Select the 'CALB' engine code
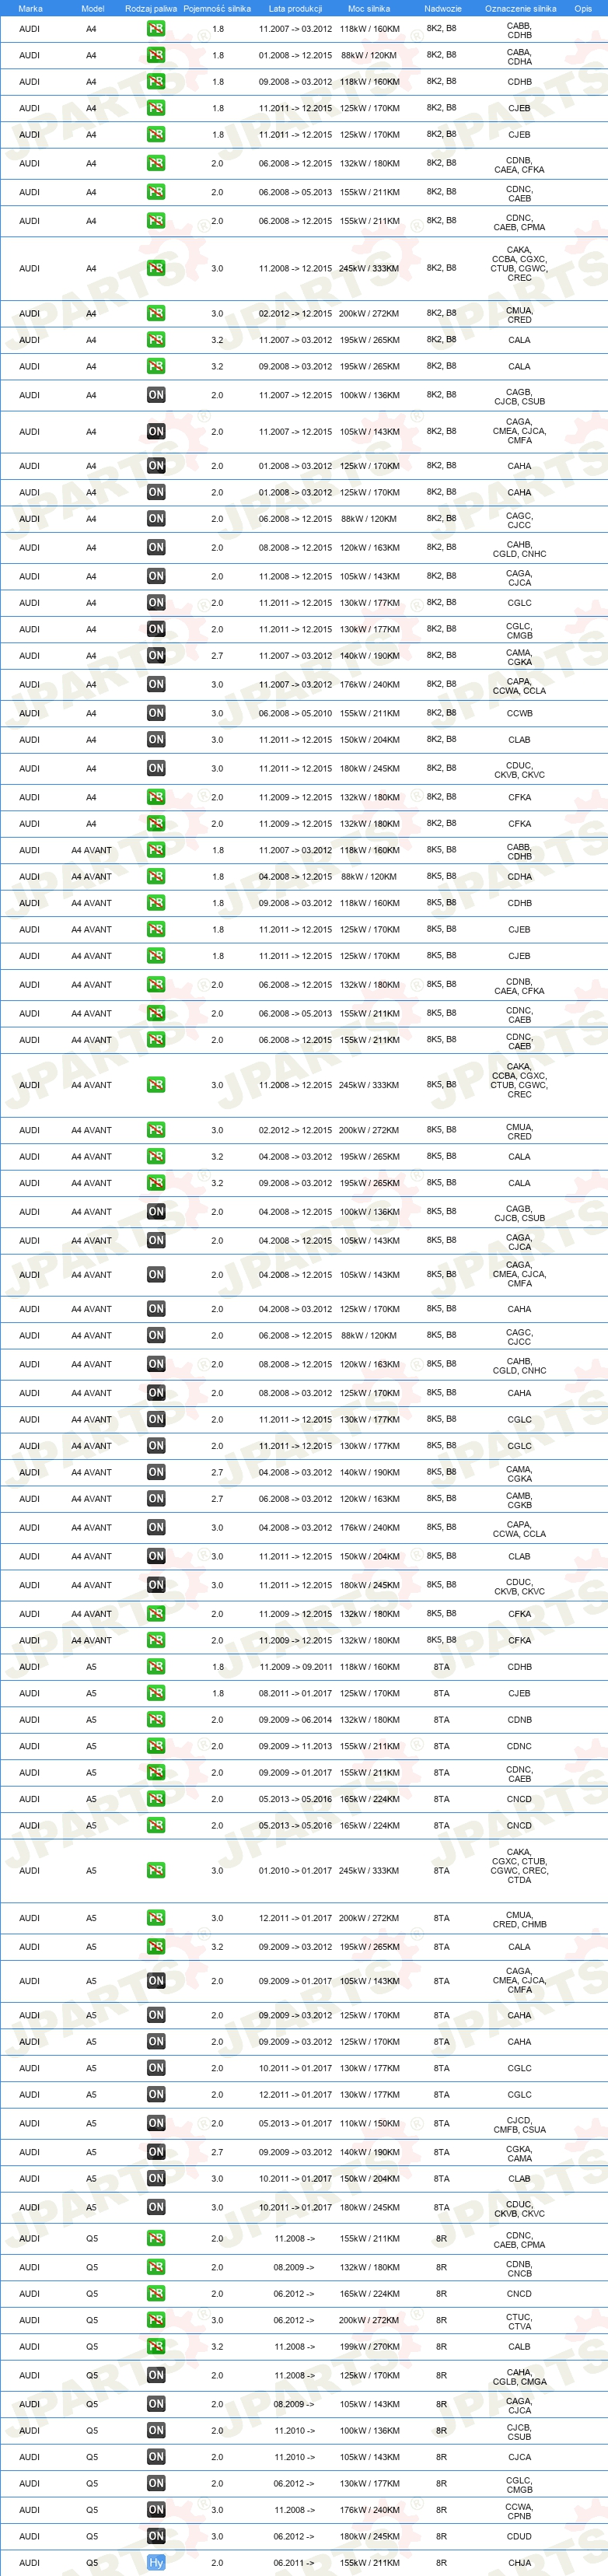The width and height of the screenshot is (608, 2576). click(x=519, y=2346)
